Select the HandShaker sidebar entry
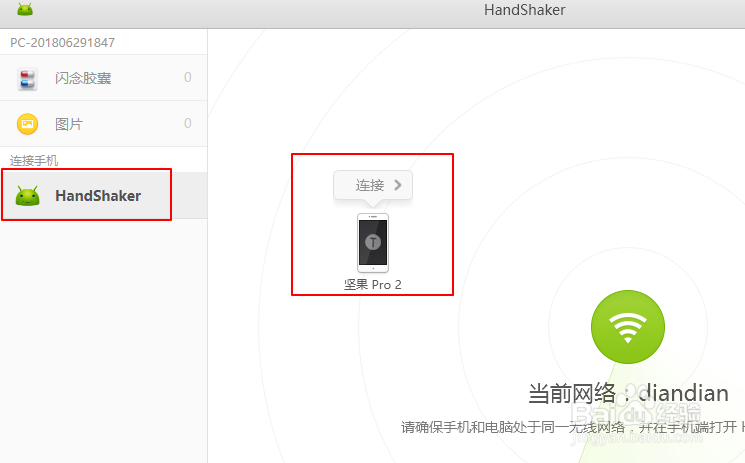Screen dimensions: 745x463 (x=104, y=195)
